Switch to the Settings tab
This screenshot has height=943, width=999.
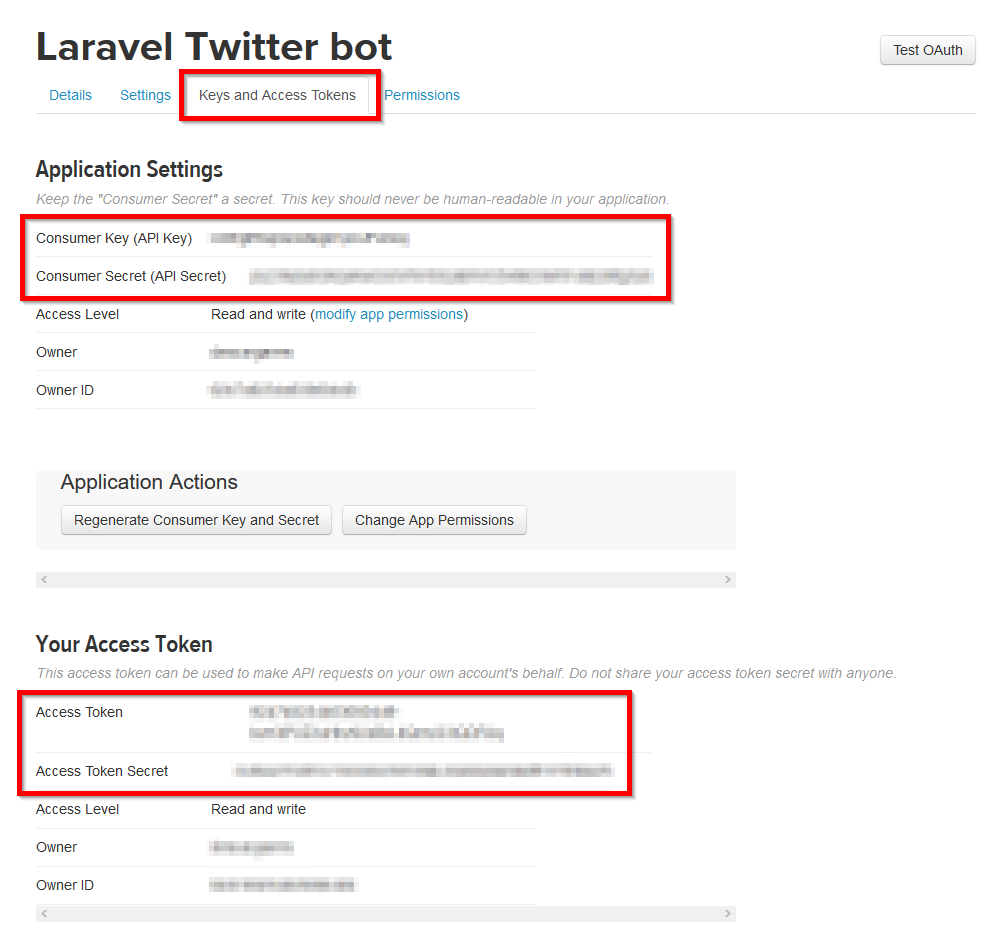point(145,95)
